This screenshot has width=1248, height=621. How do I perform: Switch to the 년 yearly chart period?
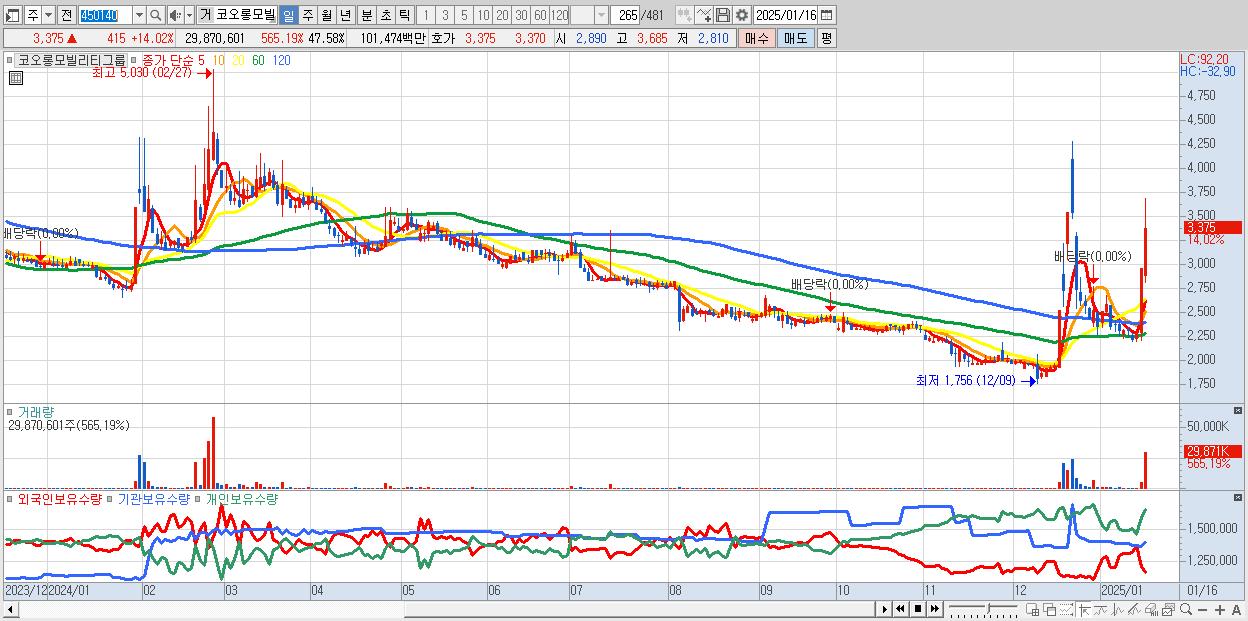pos(345,15)
